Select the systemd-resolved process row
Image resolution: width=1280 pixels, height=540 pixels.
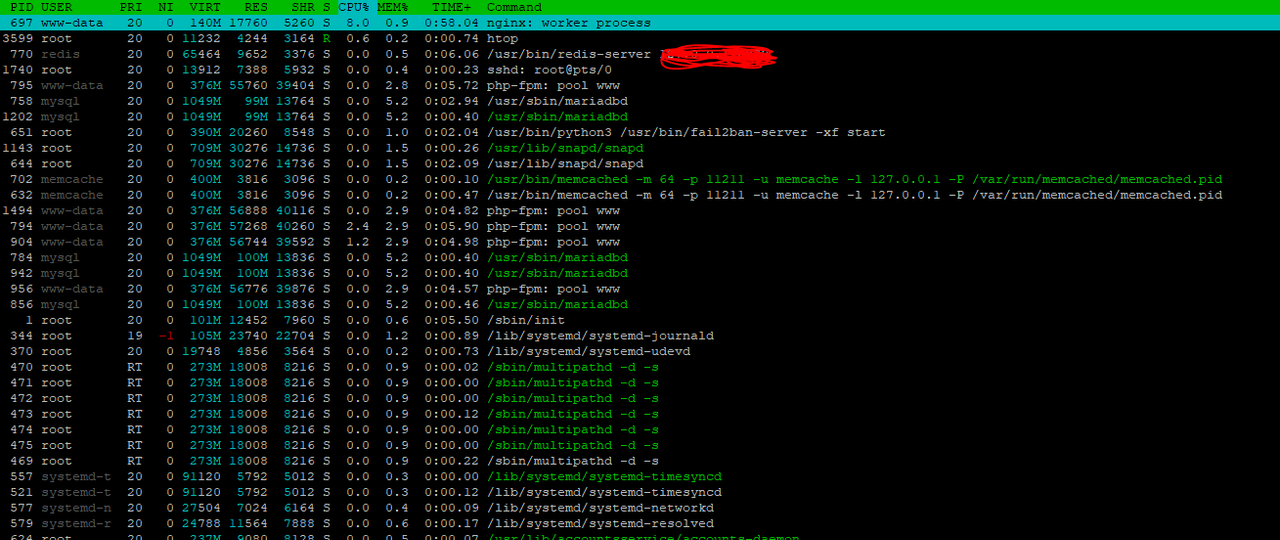640,523
